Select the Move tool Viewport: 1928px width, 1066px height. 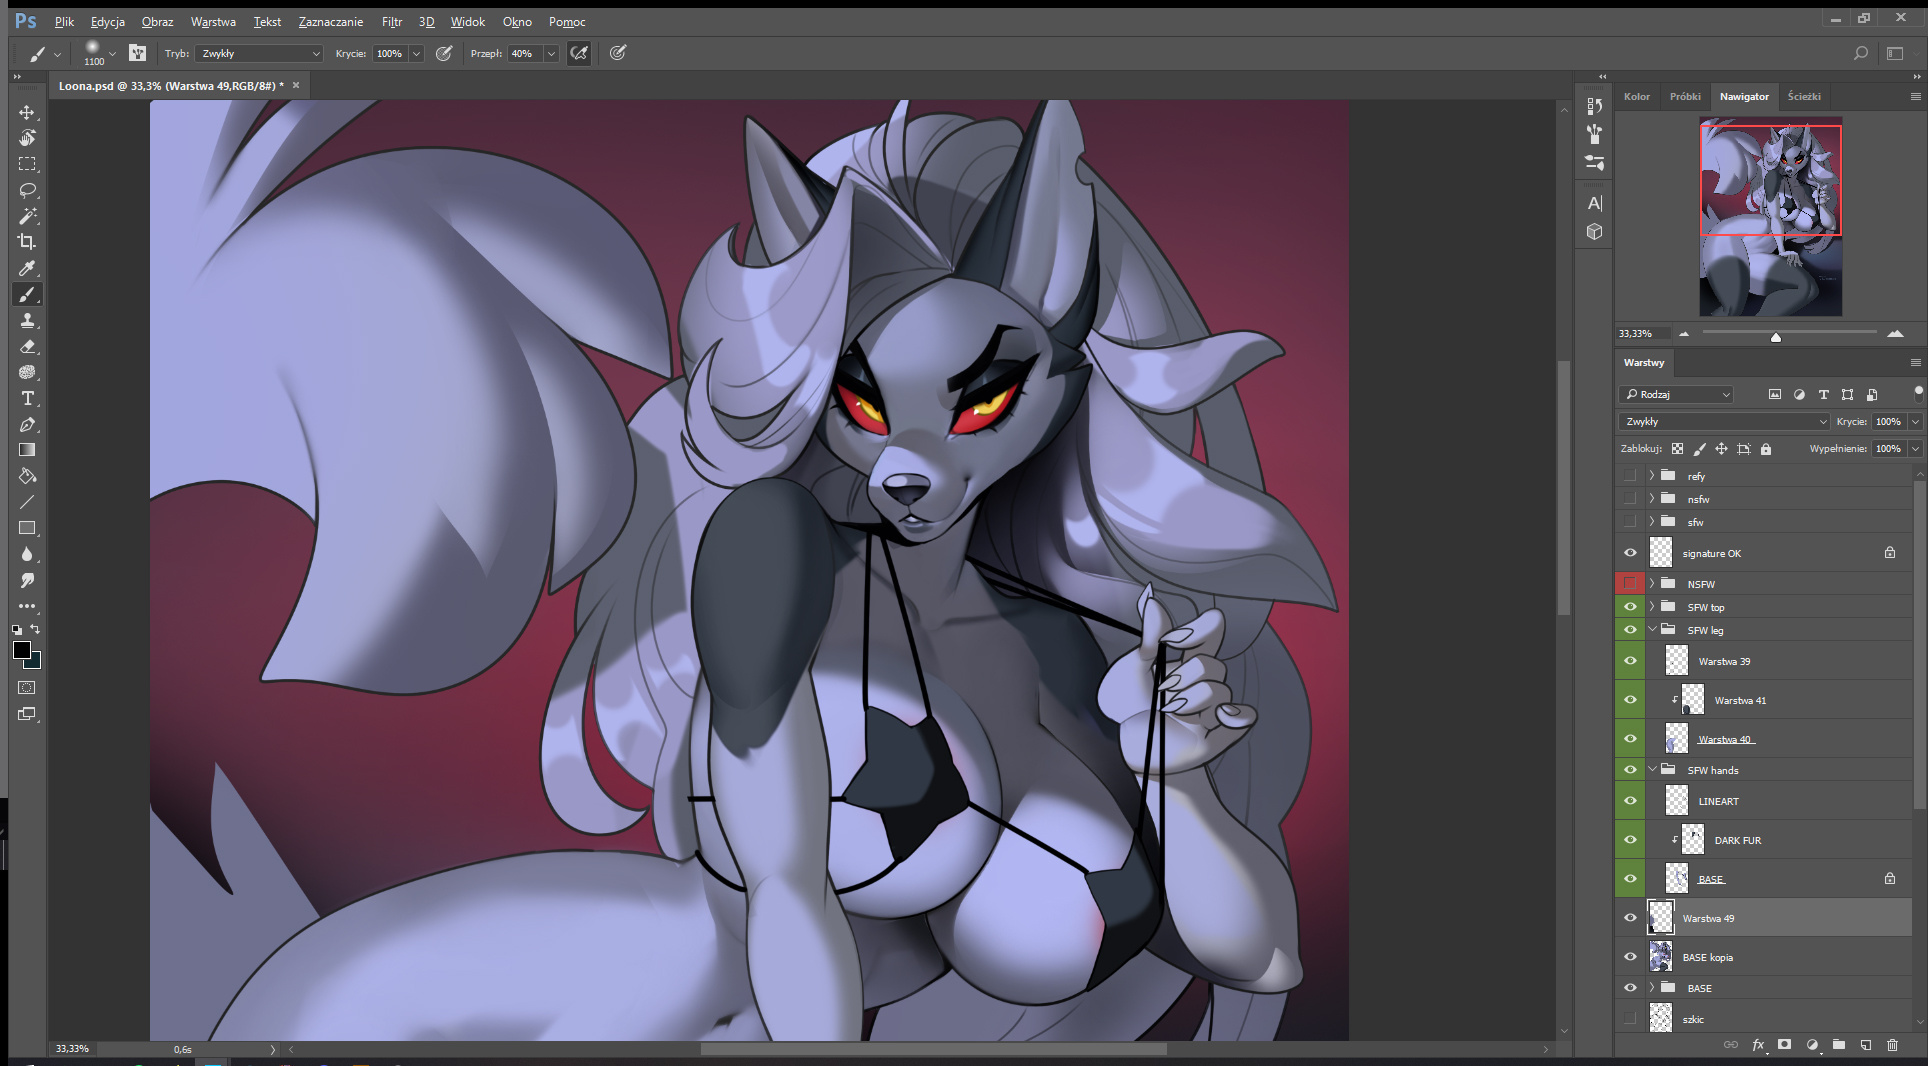coord(27,112)
